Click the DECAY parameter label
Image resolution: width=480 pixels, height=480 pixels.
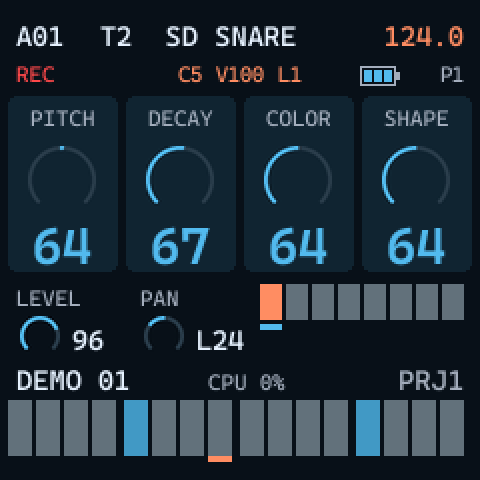pos(180,118)
